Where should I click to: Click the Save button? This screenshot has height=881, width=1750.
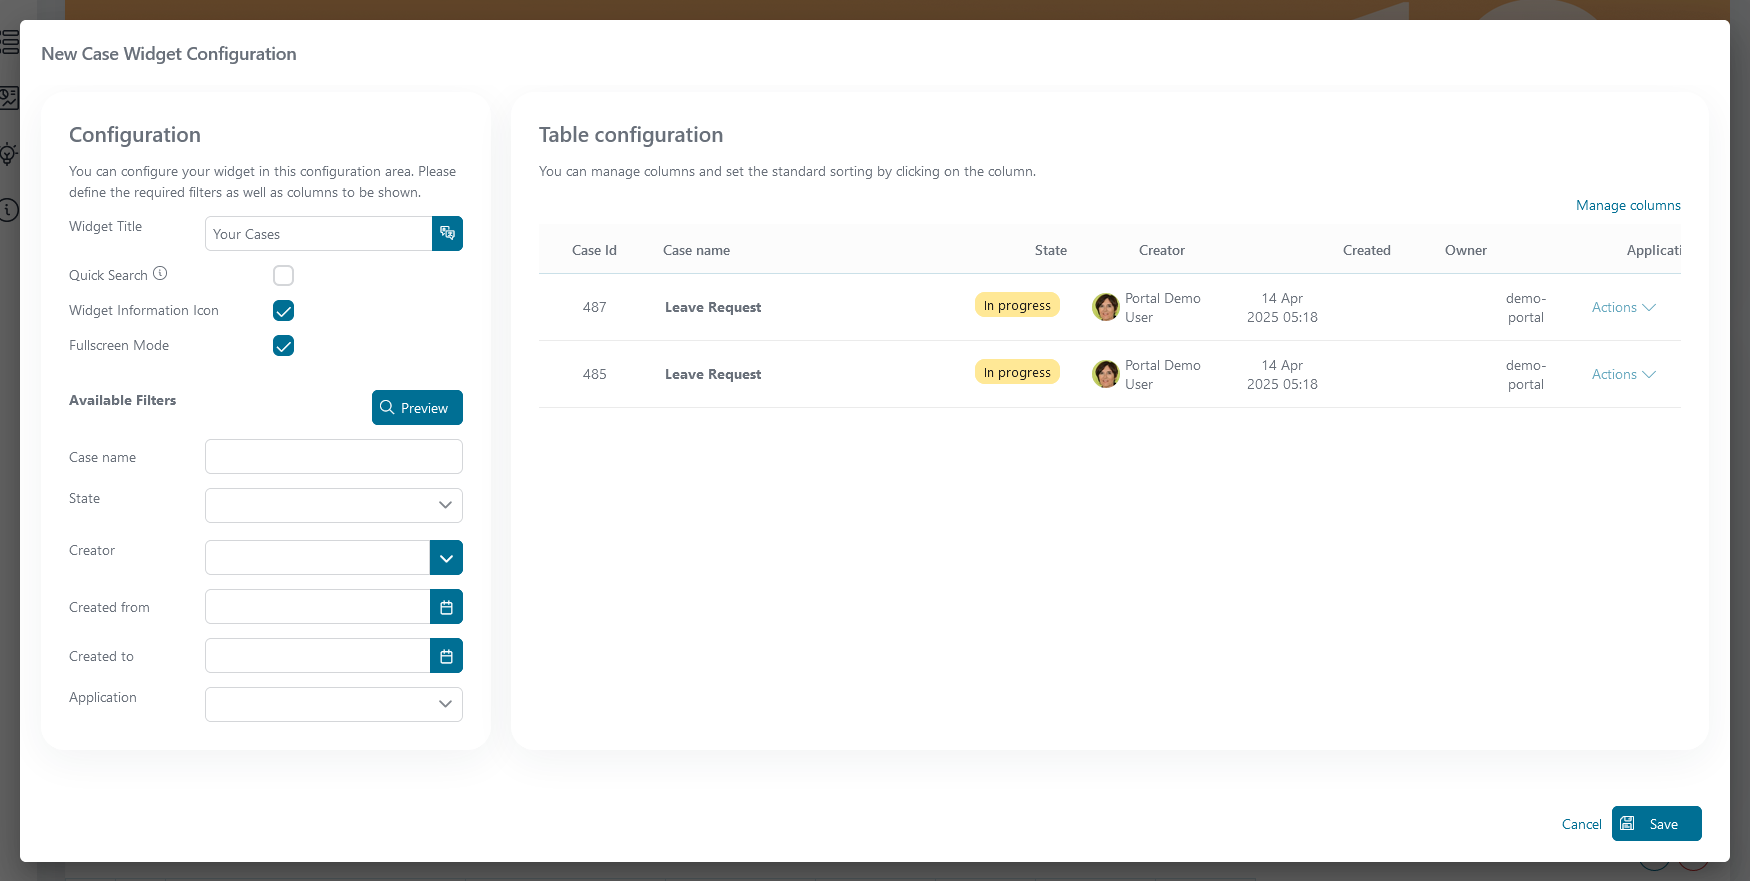(x=1656, y=824)
